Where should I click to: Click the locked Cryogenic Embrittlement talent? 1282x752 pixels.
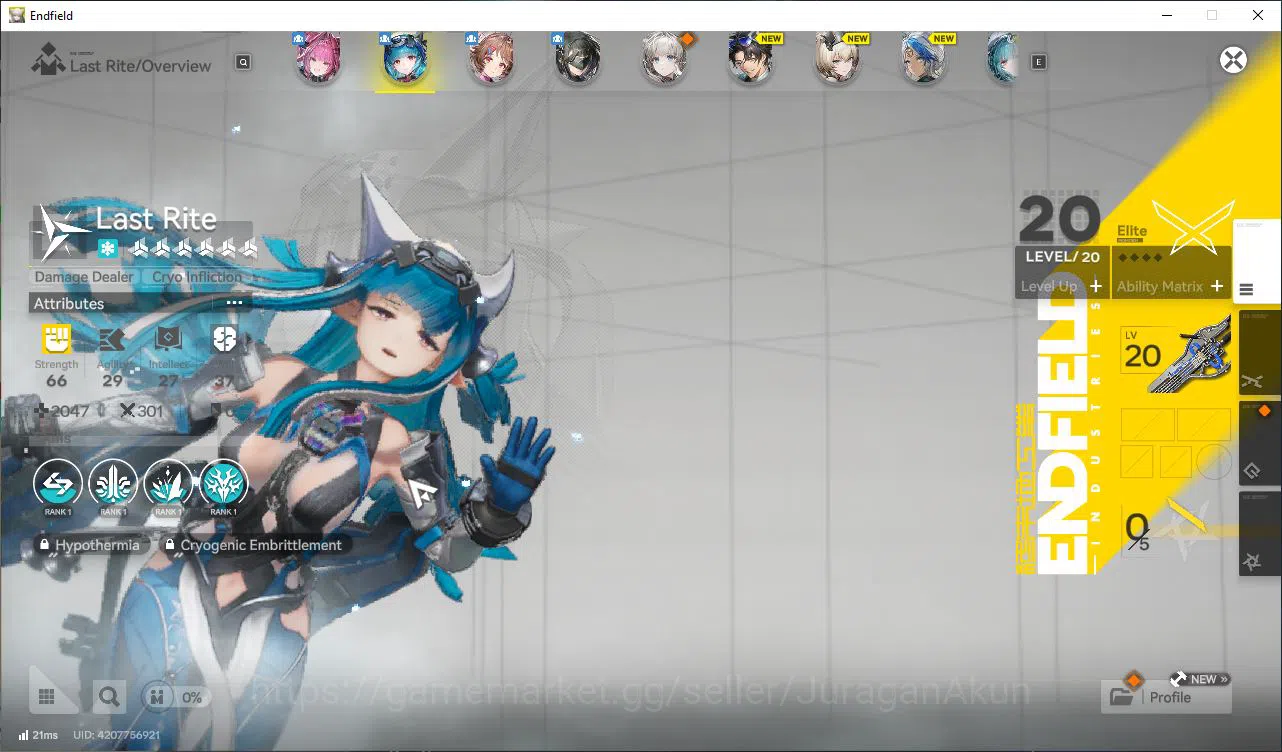pyautogui.click(x=253, y=545)
